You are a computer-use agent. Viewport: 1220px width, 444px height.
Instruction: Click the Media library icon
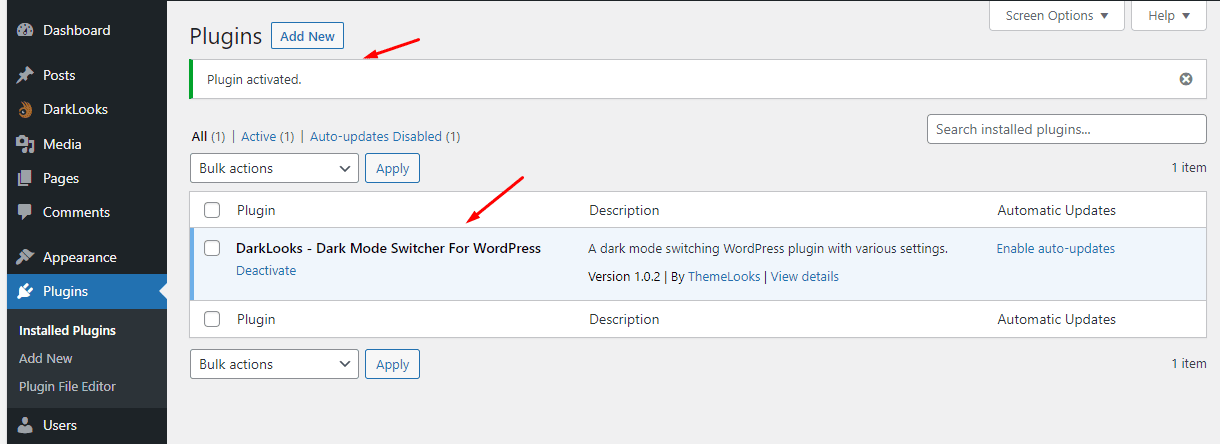tap(26, 144)
